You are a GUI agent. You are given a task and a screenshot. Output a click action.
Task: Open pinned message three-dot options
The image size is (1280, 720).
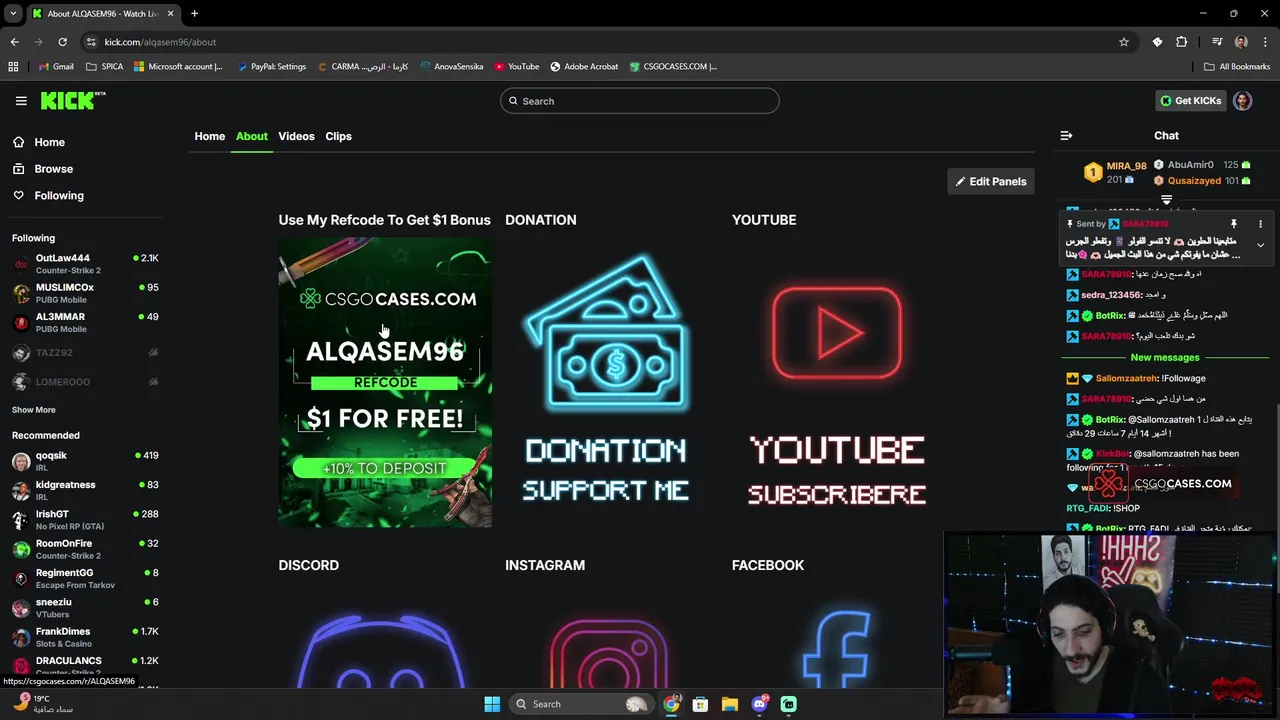click(1260, 224)
